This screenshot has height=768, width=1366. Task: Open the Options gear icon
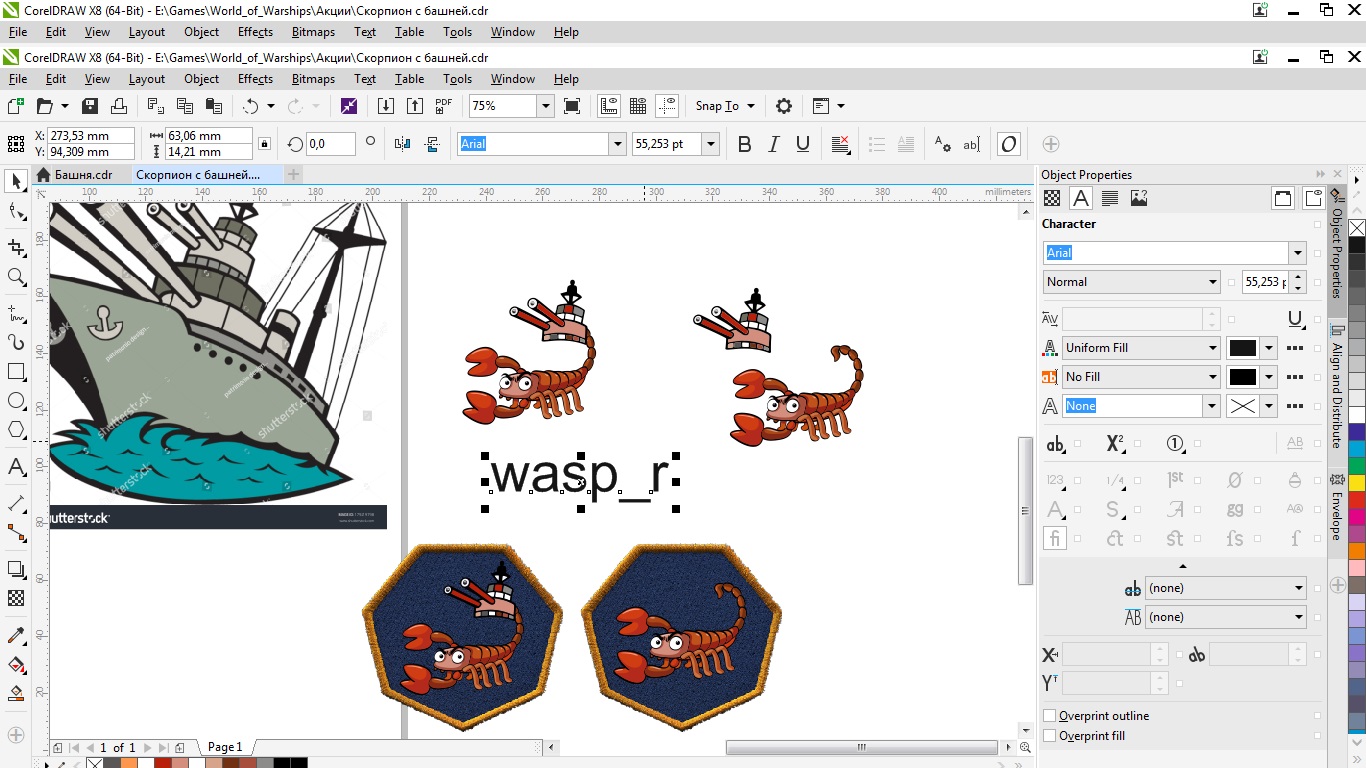tap(784, 106)
